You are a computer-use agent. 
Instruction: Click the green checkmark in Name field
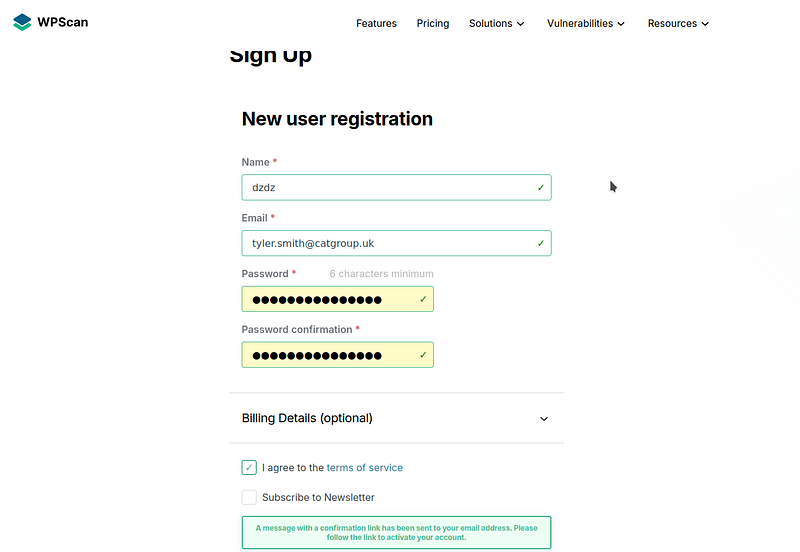click(541, 188)
